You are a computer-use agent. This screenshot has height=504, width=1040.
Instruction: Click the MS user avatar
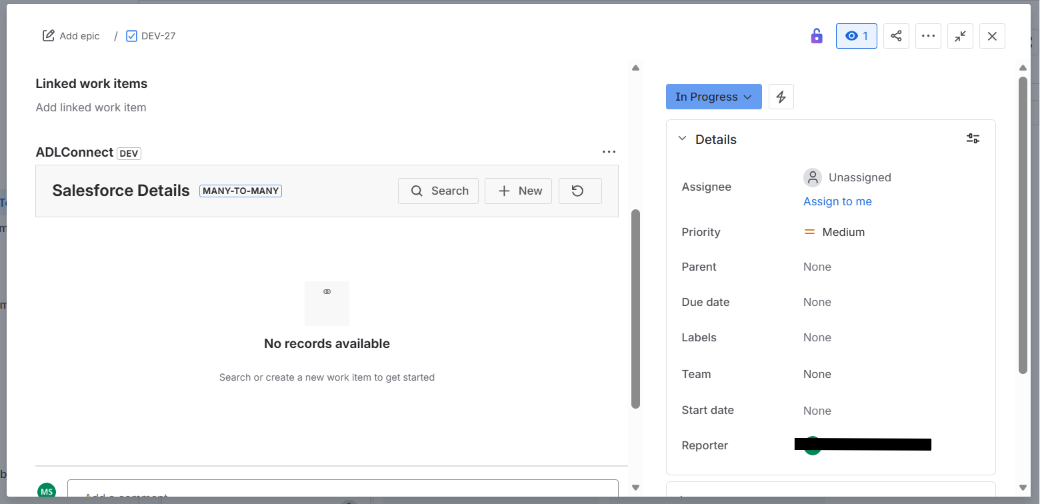(x=46, y=491)
